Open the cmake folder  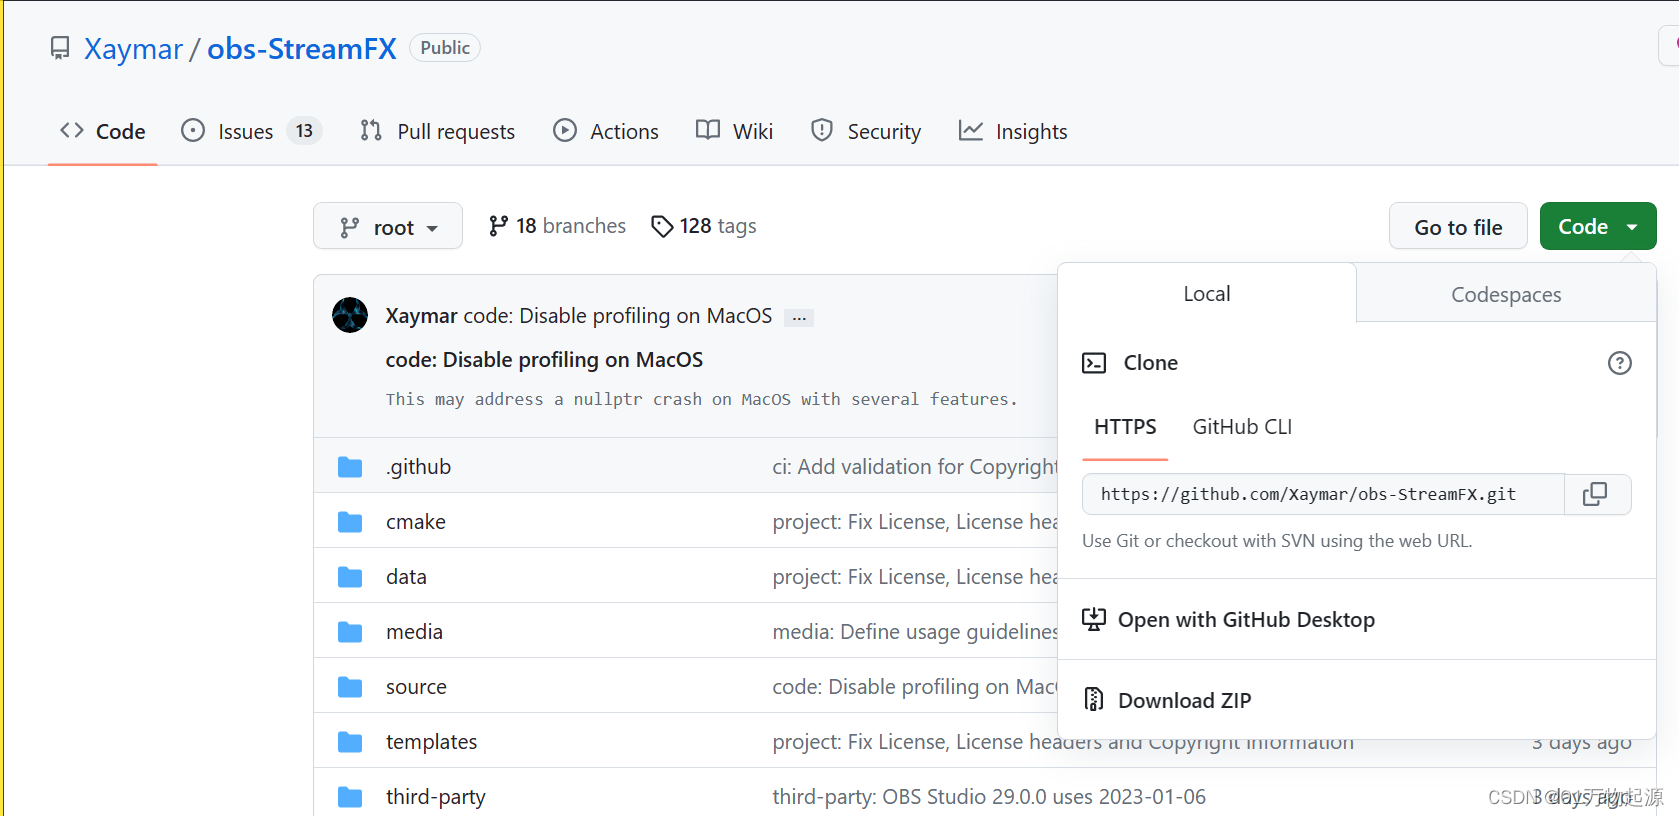coord(416,522)
